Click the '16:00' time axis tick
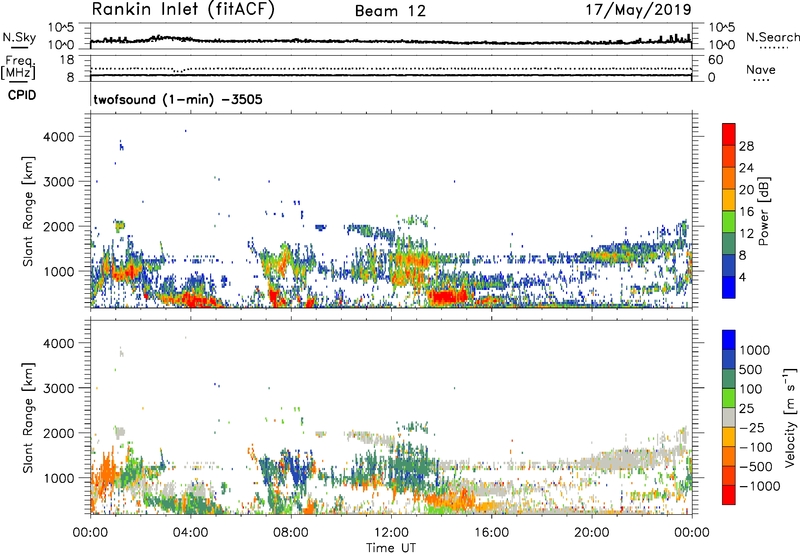800x554 pixels. pos(491,533)
